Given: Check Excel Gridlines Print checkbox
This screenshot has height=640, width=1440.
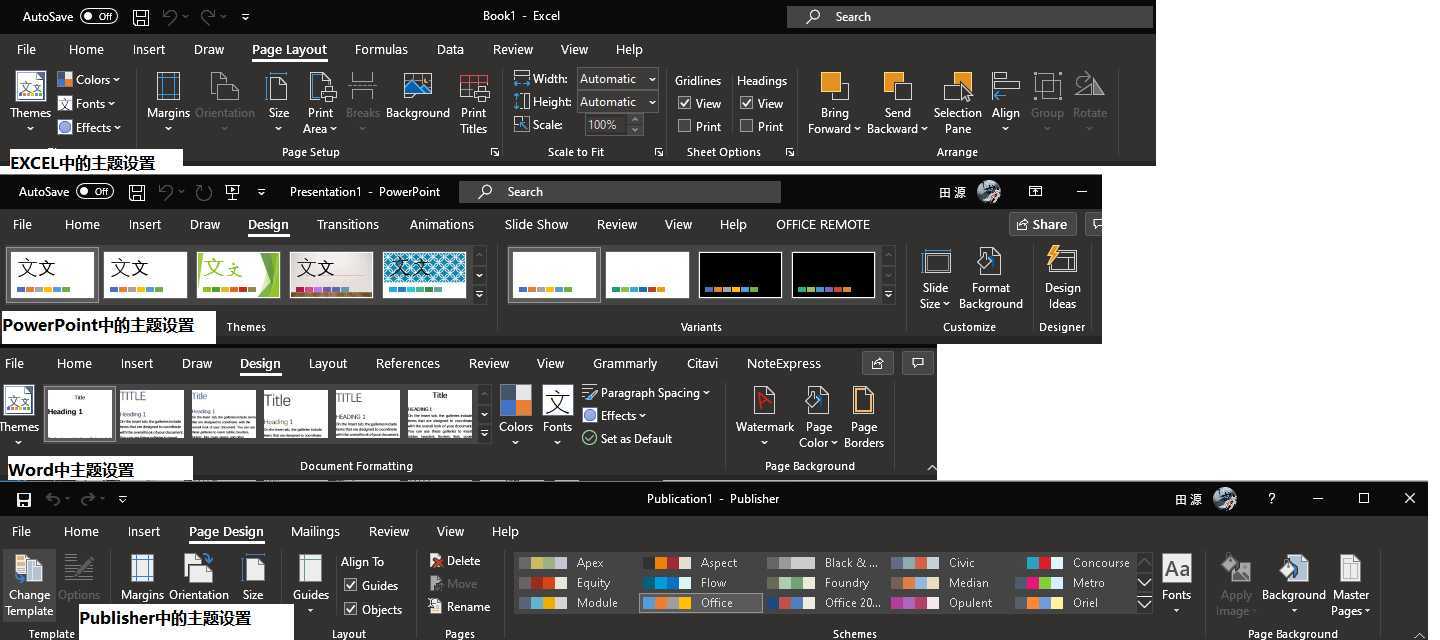Looking at the screenshot, I should pos(685,126).
